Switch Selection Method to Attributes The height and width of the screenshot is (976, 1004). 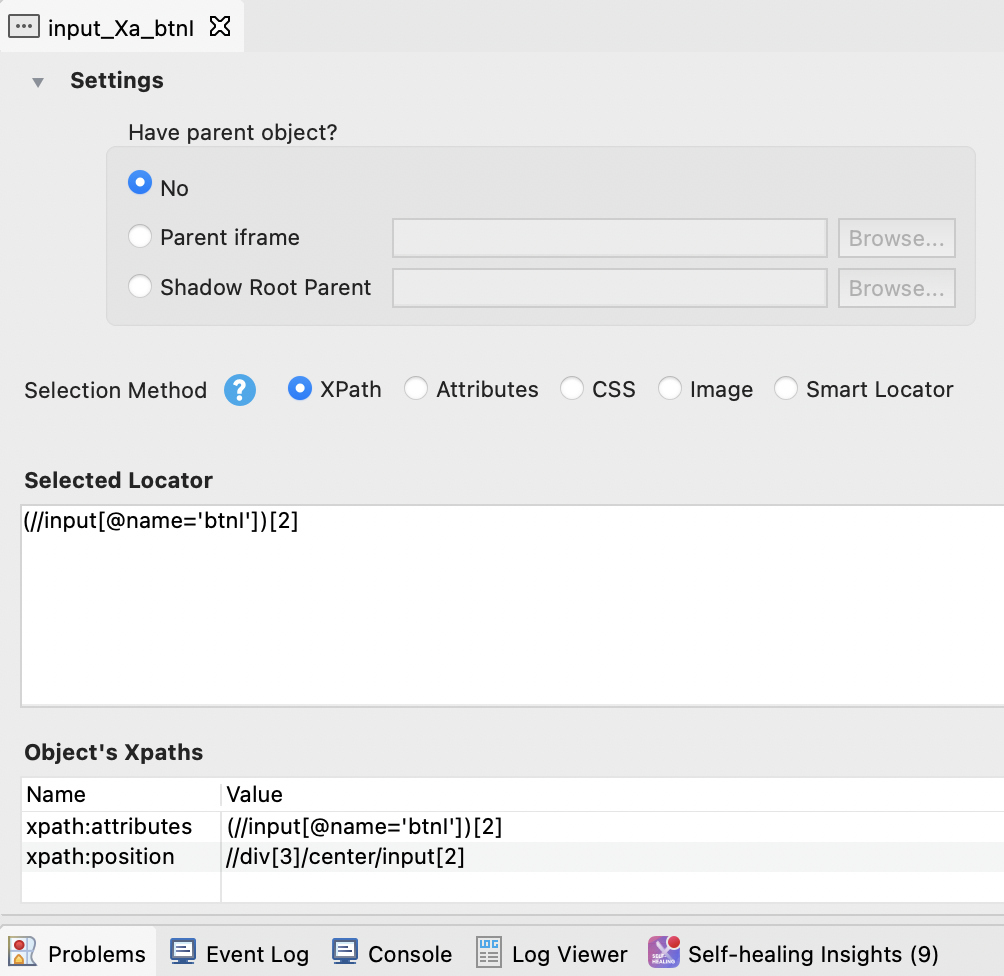416,389
